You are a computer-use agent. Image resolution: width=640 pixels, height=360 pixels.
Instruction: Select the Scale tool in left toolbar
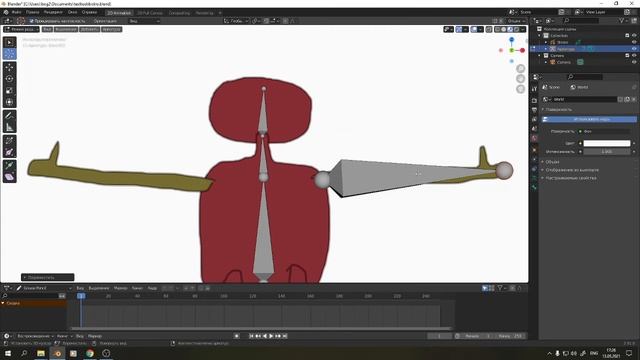click(x=9, y=91)
